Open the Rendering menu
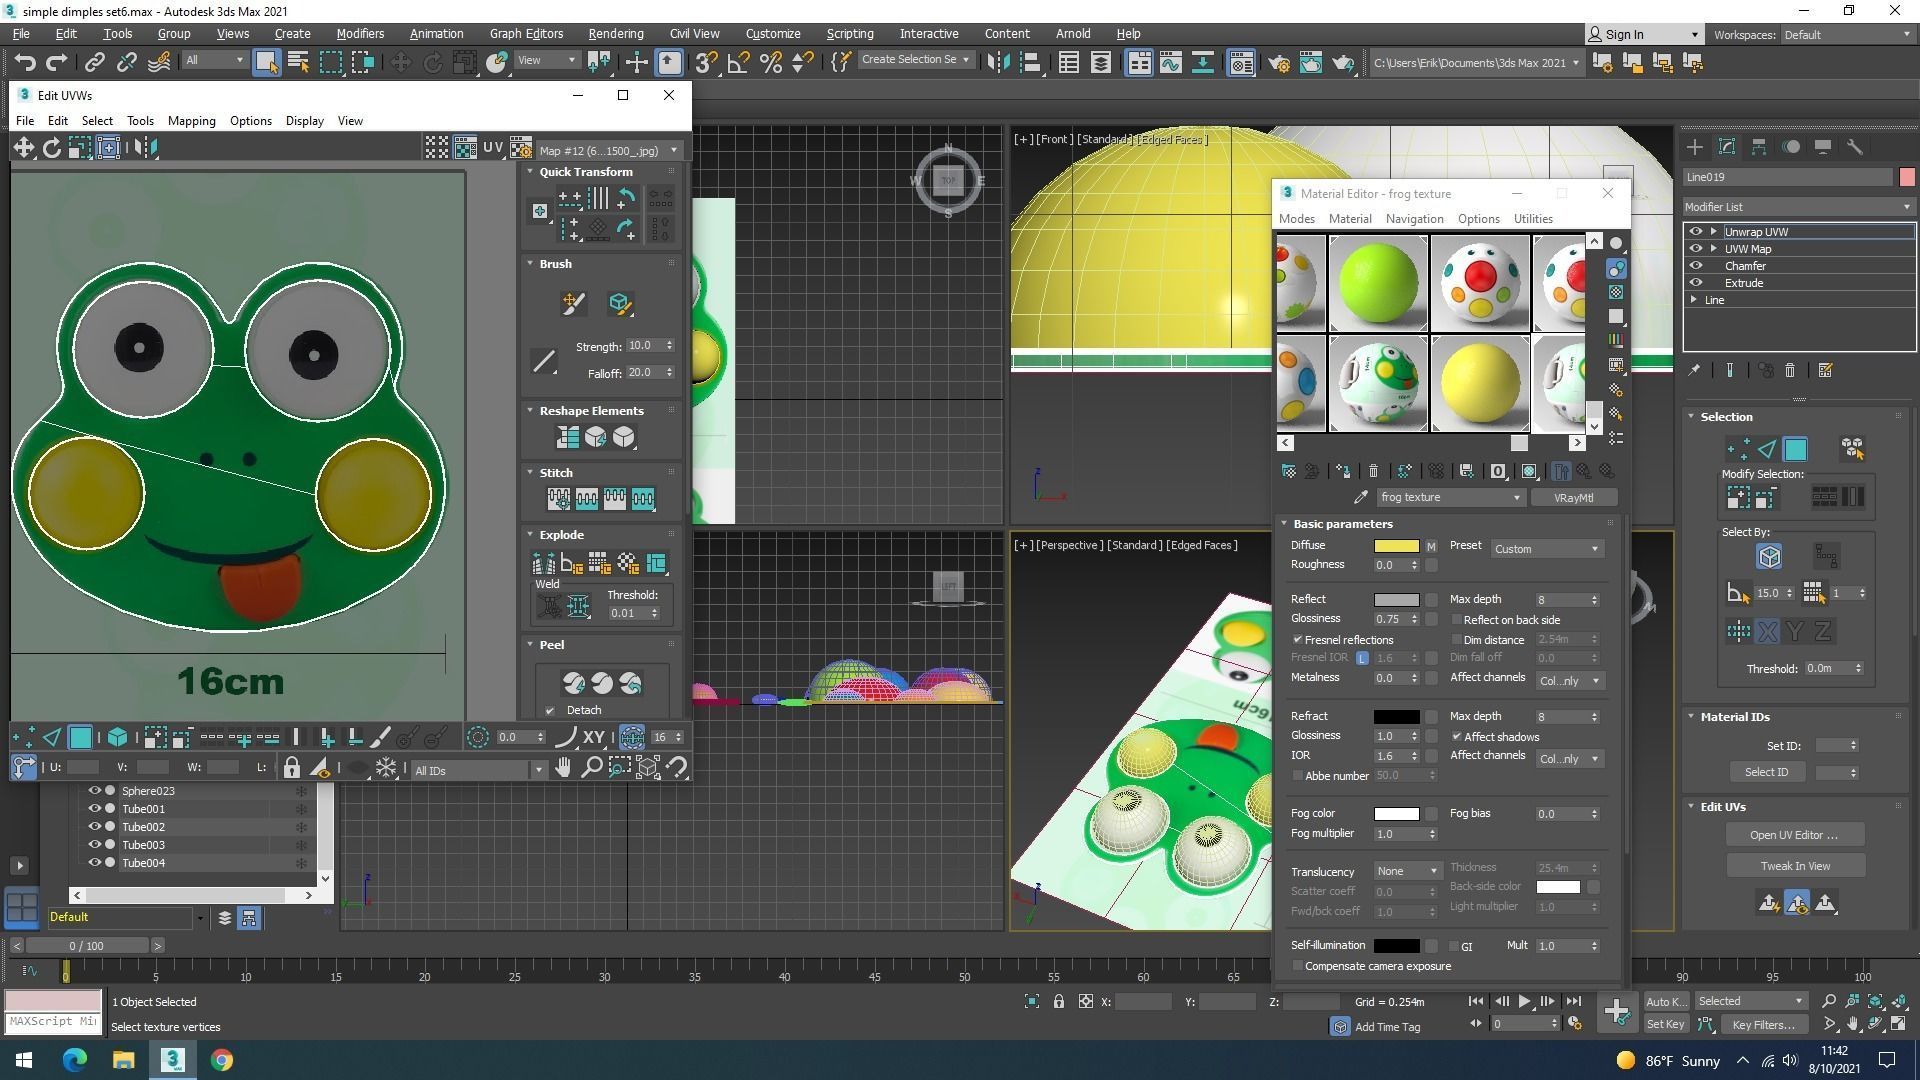Screen dimensions: 1920x1080 coord(615,34)
